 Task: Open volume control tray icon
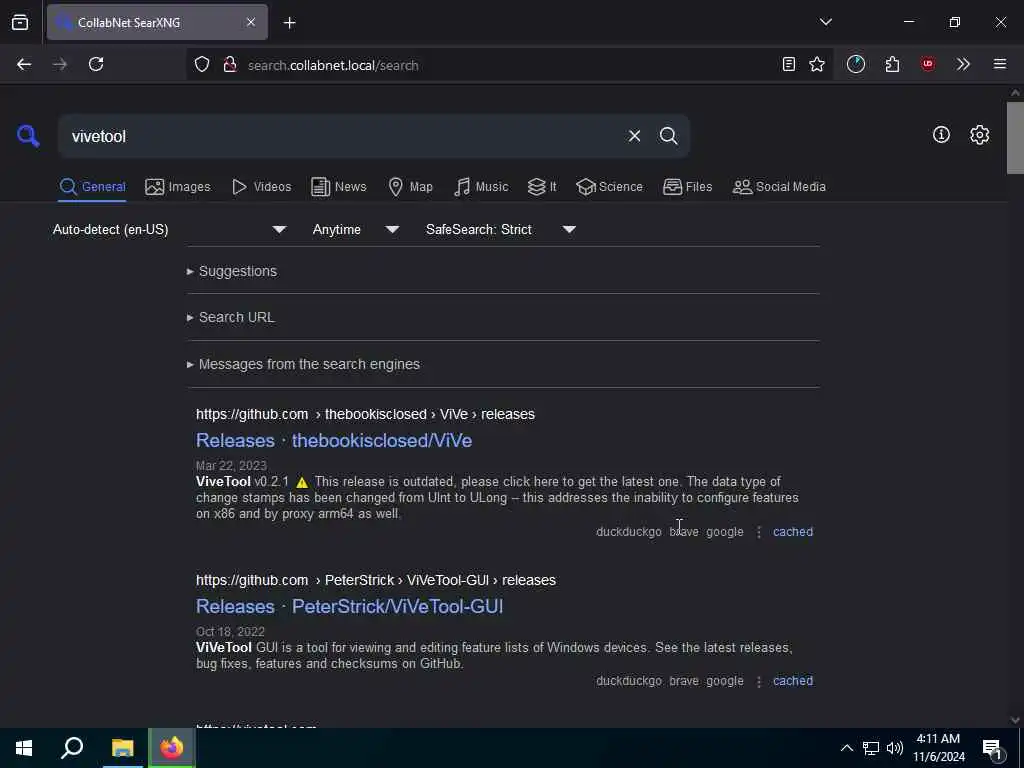[895, 748]
